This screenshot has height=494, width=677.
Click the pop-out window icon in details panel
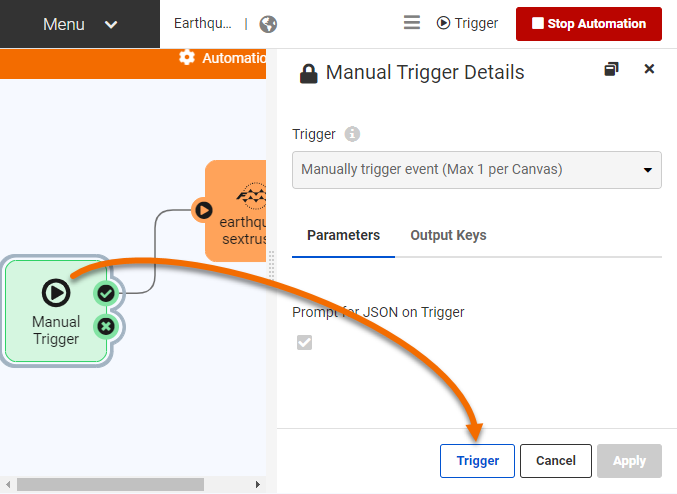(x=612, y=69)
